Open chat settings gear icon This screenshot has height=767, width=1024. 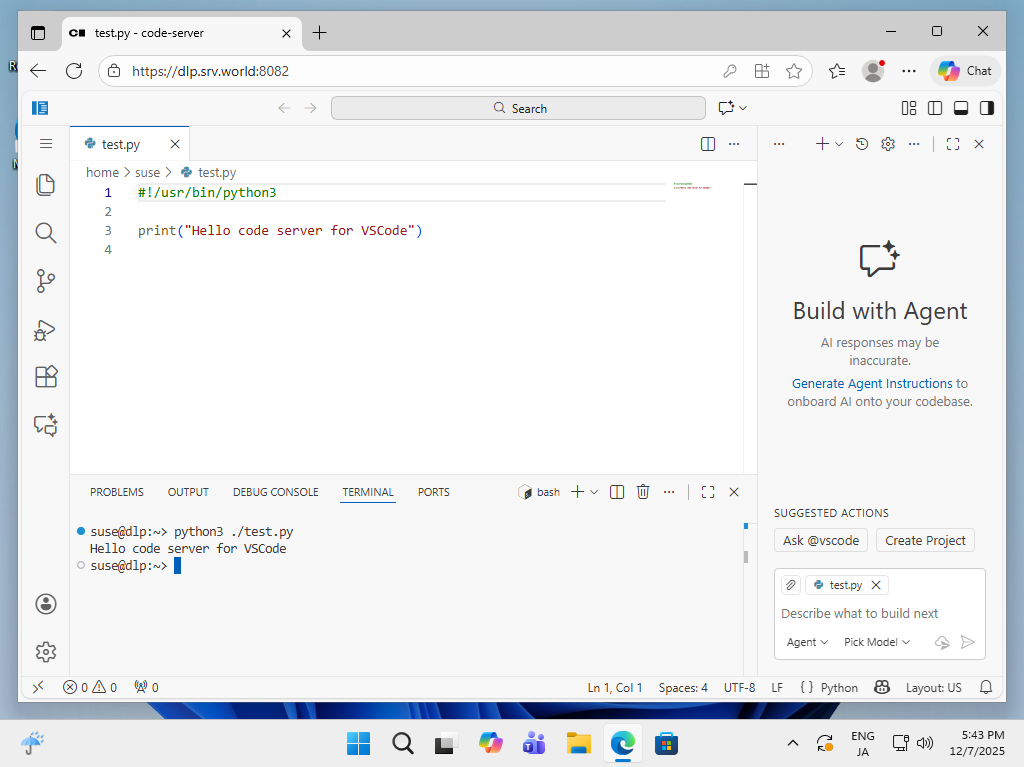pos(888,144)
